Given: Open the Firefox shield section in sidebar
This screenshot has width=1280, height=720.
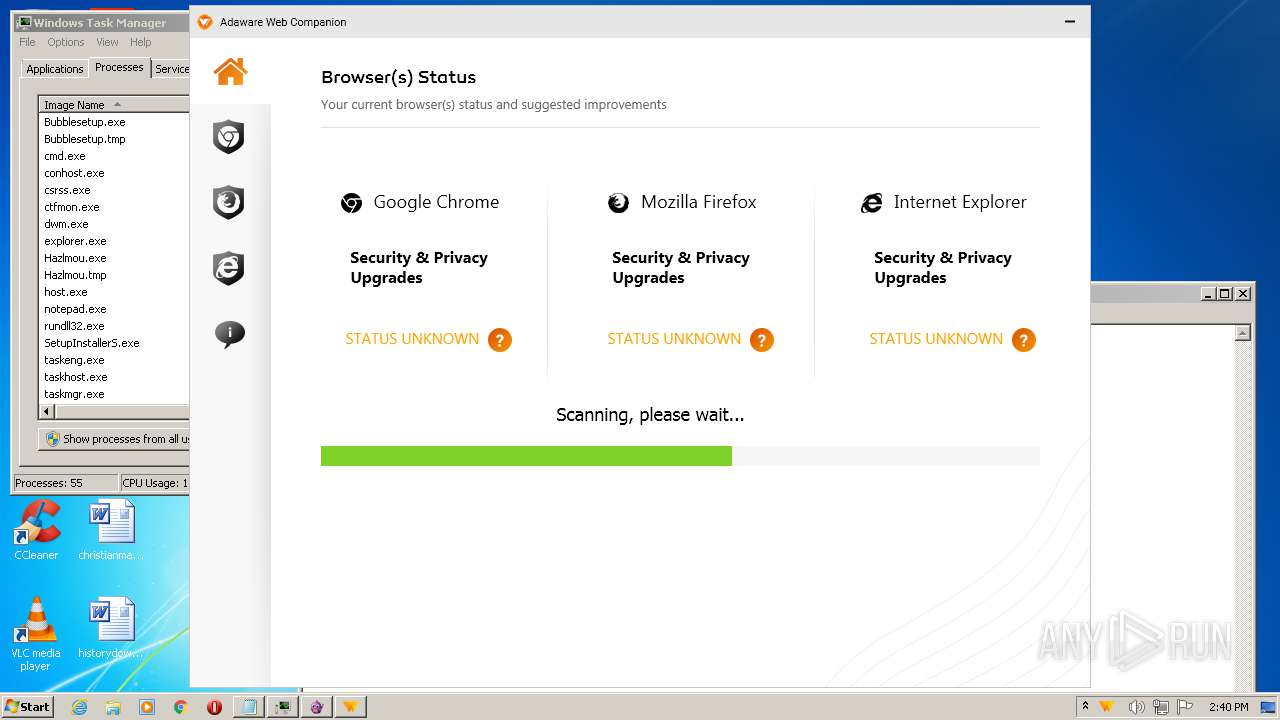Looking at the screenshot, I should [229, 203].
